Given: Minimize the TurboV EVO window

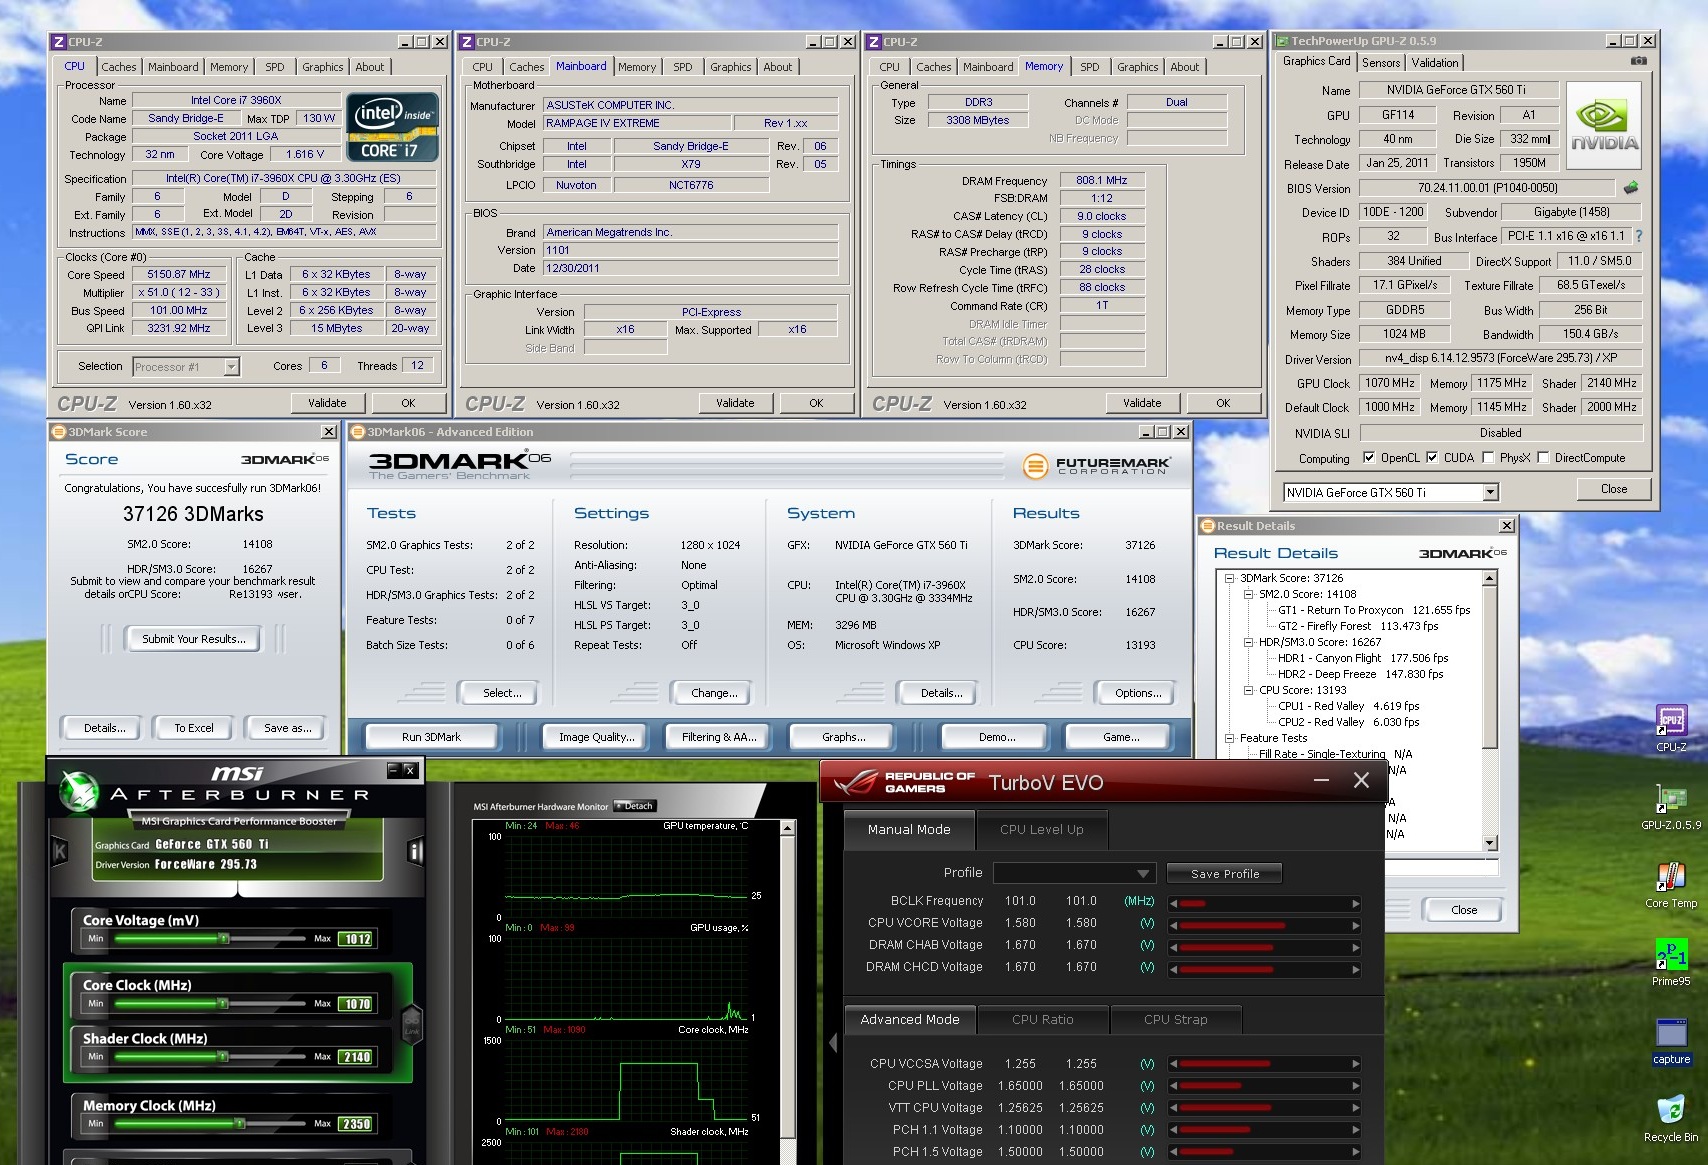Looking at the screenshot, I should tap(1321, 781).
